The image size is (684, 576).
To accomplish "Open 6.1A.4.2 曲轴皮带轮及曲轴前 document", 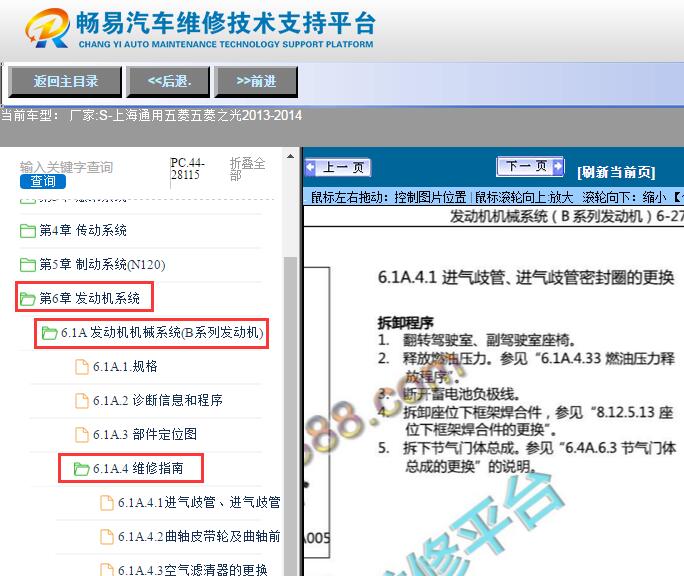I will tap(199, 537).
